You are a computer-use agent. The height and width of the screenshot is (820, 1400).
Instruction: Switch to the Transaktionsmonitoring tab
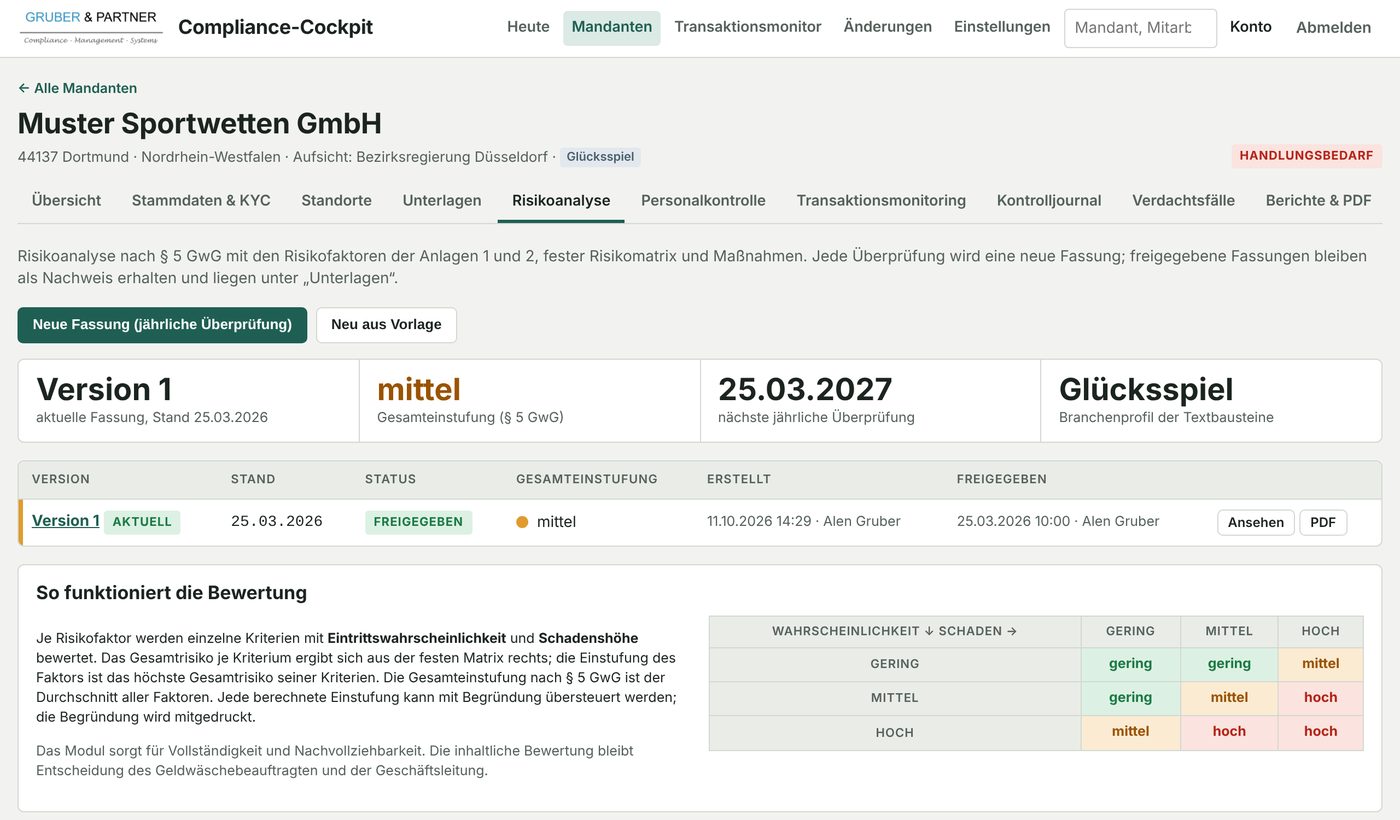pyautogui.click(x=881, y=200)
